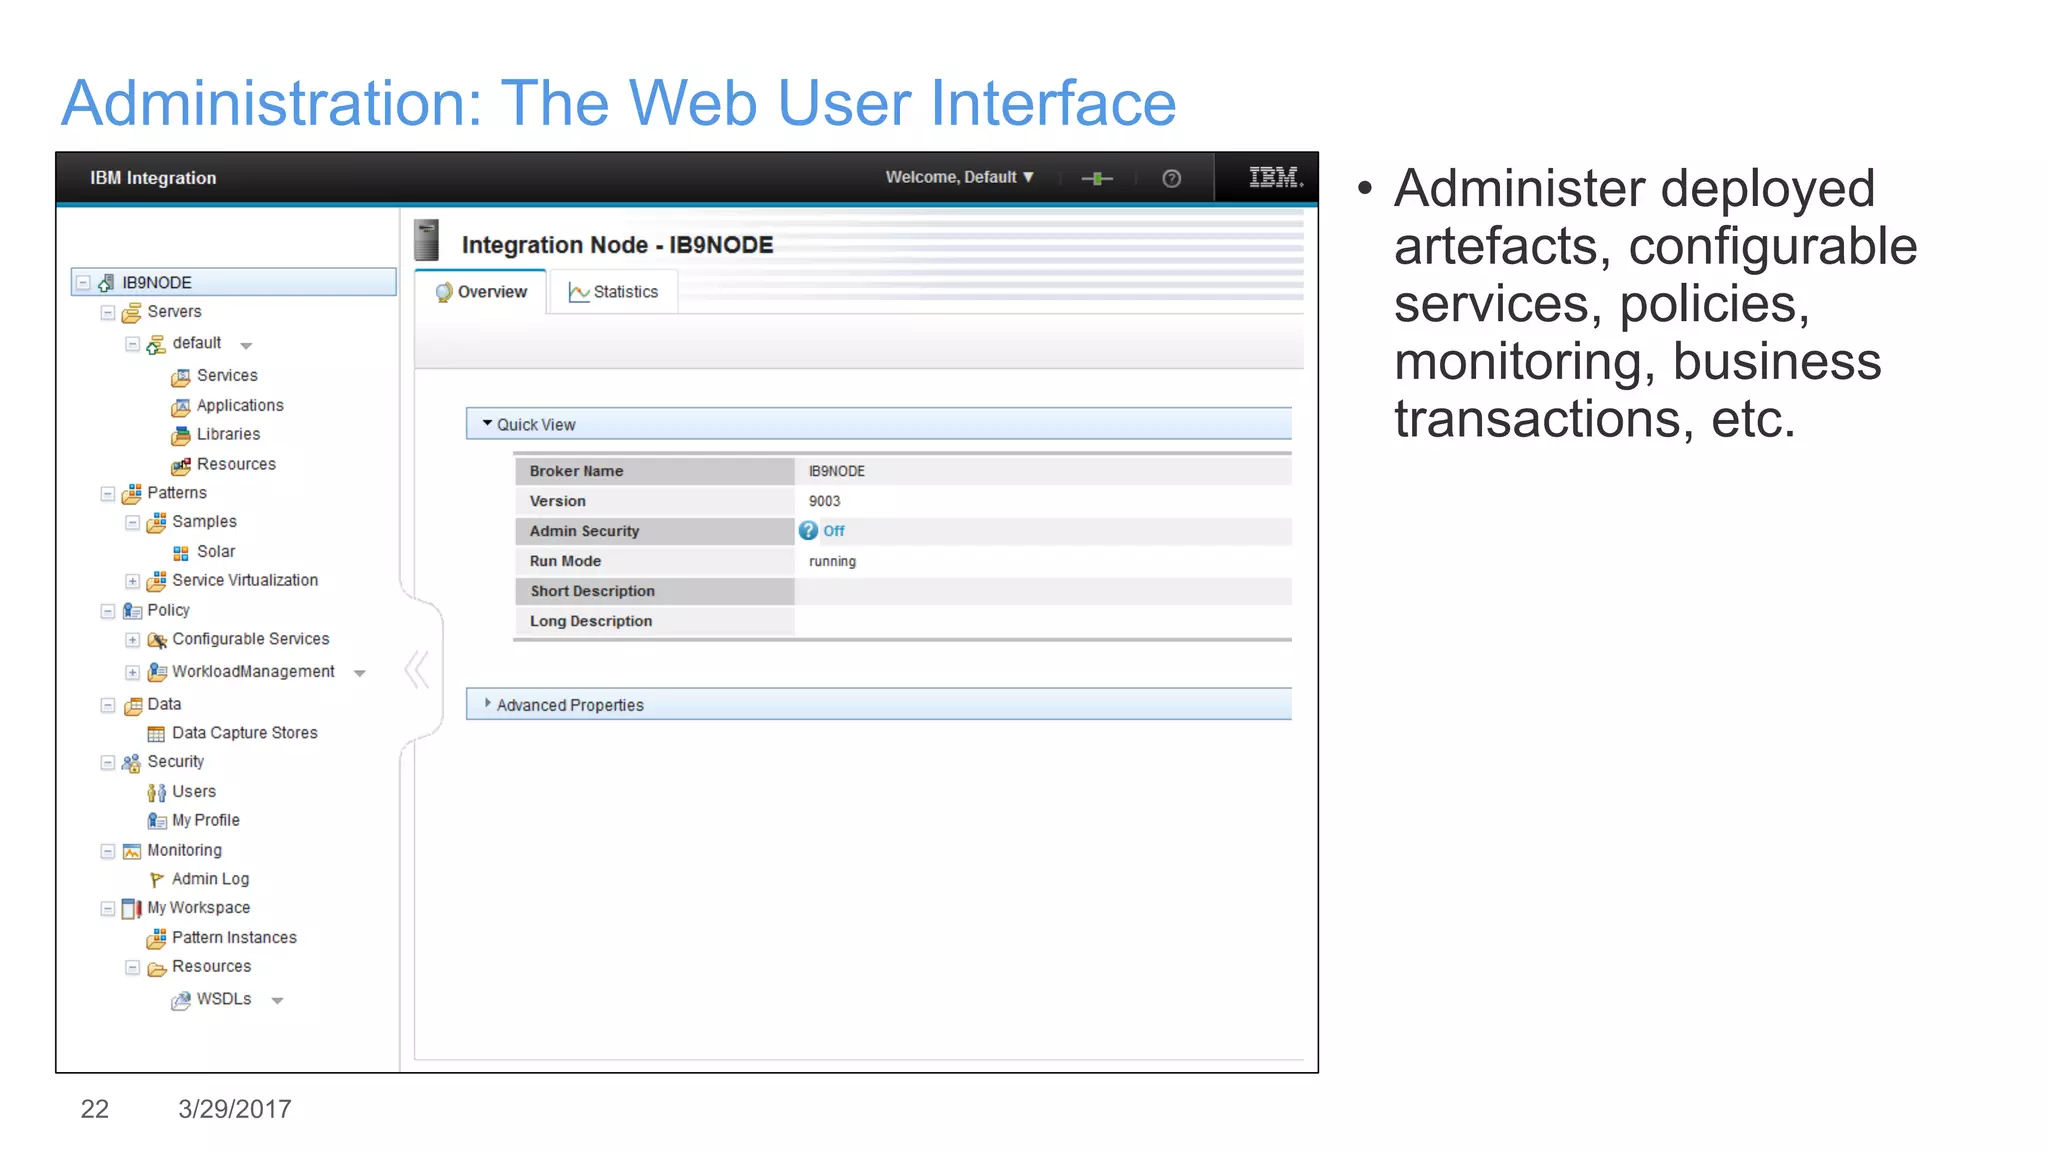Click the Admin Security help icon
The image size is (2048, 1152).
[x=808, y=531]
